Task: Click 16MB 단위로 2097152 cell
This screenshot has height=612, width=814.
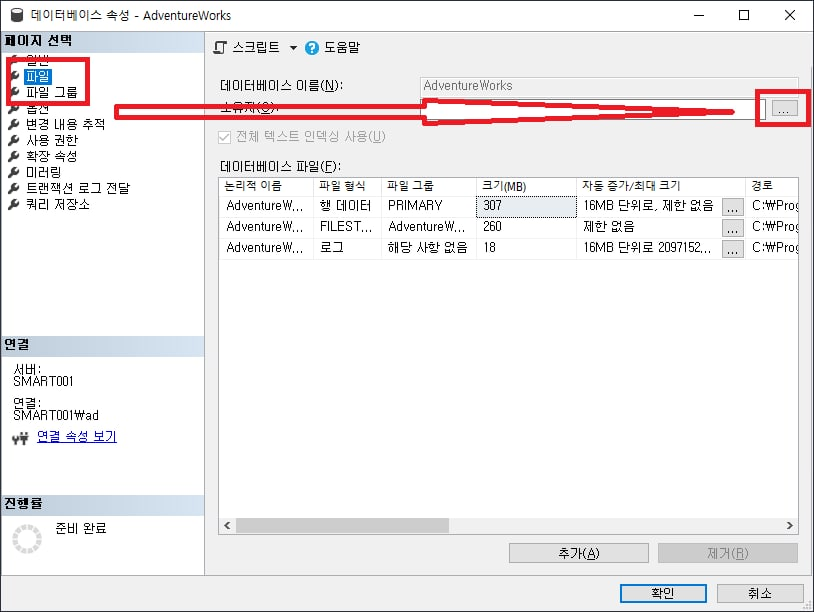Action: [649, 248]
